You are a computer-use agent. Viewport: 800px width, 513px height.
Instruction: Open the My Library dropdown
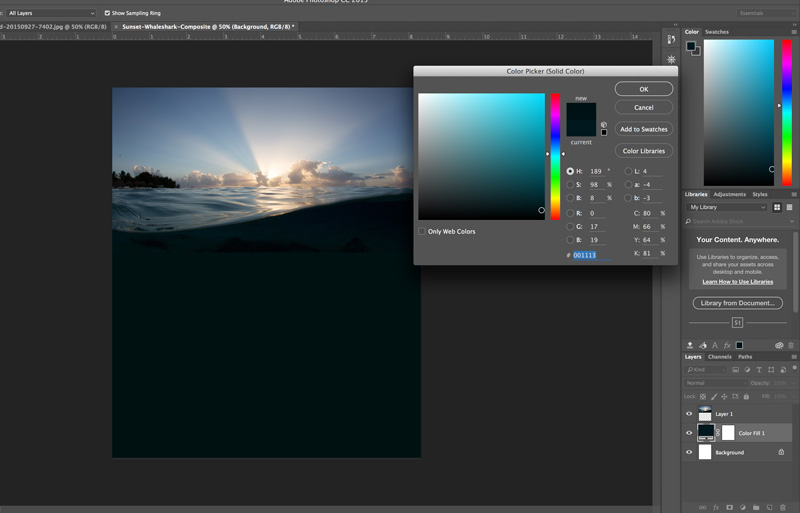coord(727,207)
